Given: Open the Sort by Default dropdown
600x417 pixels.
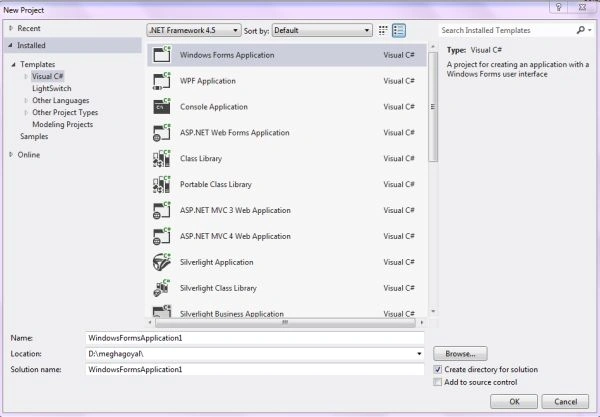Looking at the screenshot, I should tap(322, 30).
